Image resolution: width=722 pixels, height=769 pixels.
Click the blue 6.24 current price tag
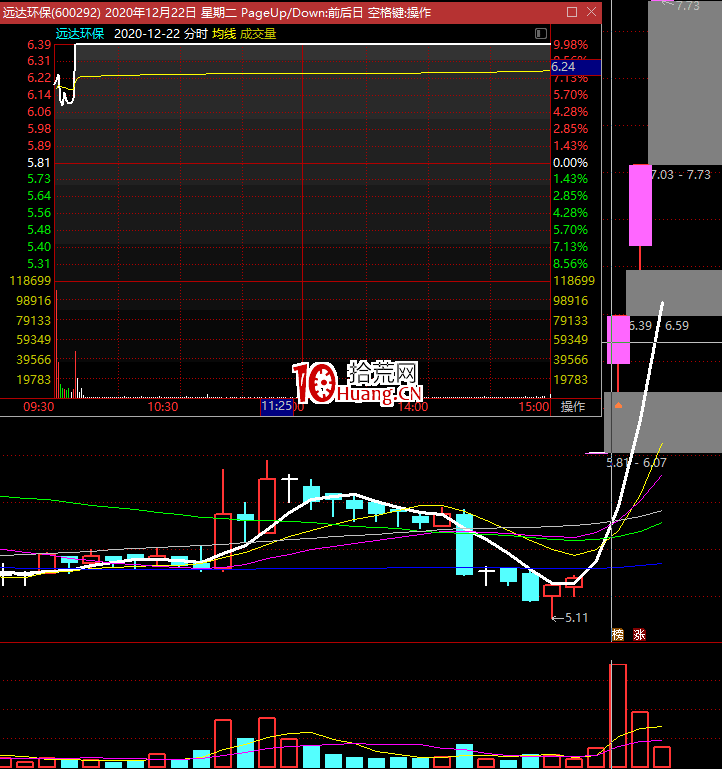tap(576, 67)
